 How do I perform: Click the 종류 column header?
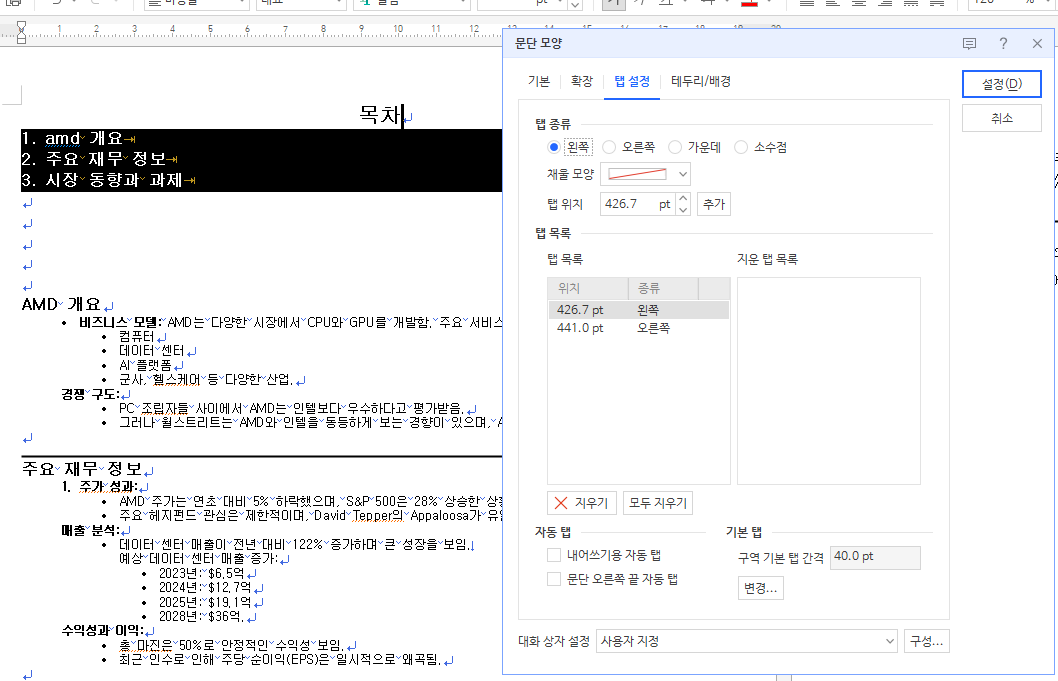coord(663,288)
